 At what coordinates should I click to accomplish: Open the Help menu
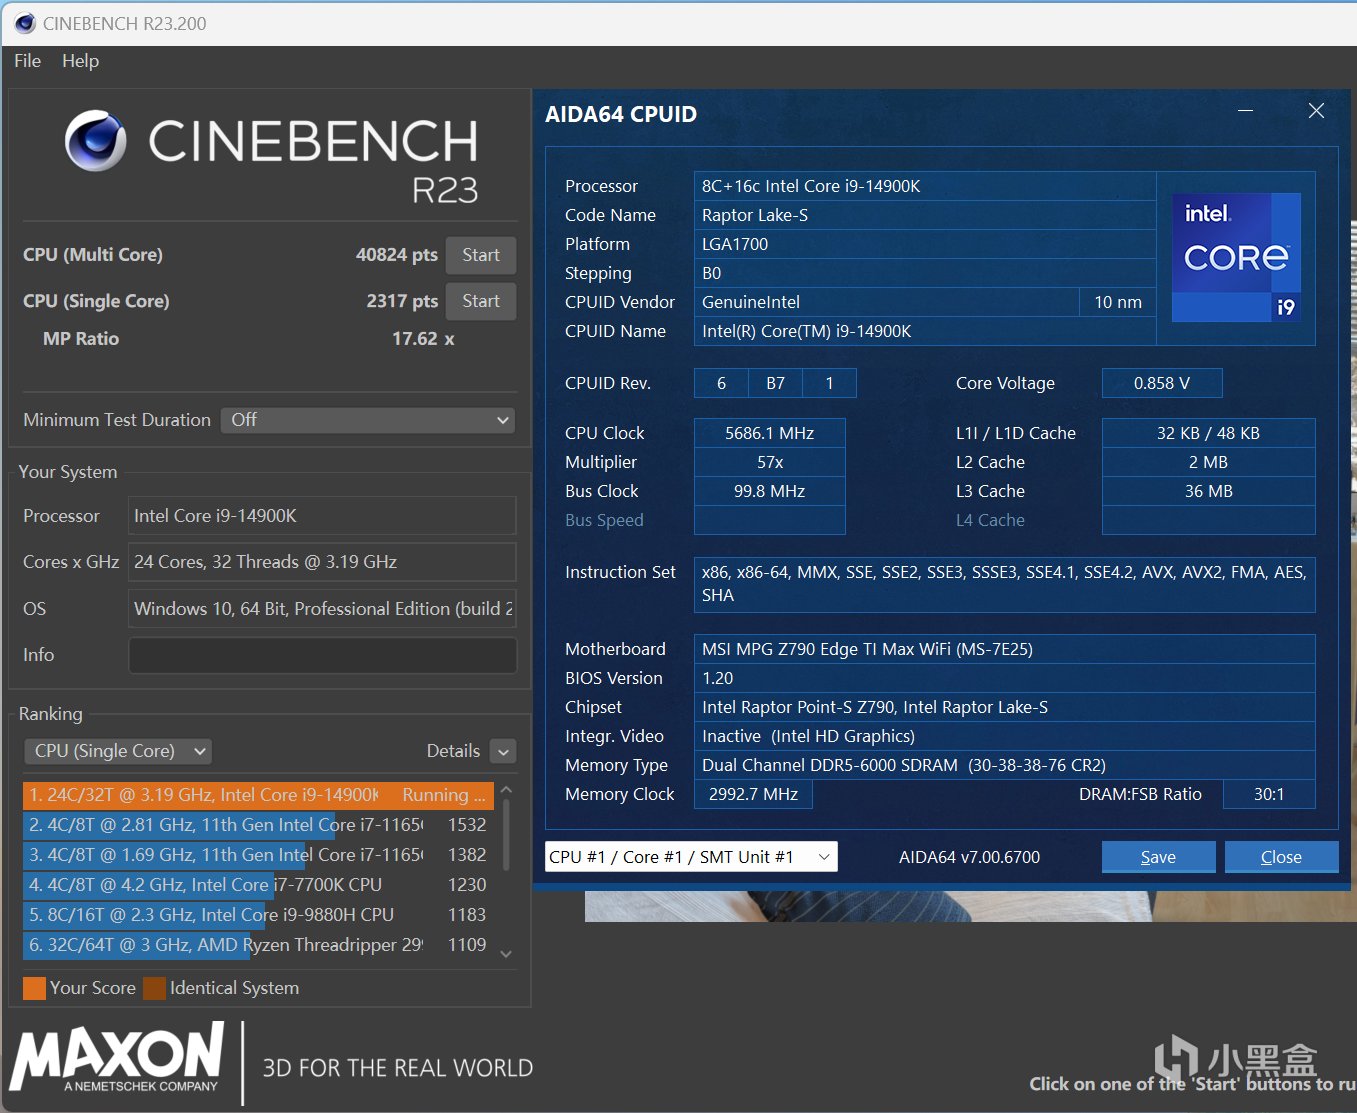(80, 61)
